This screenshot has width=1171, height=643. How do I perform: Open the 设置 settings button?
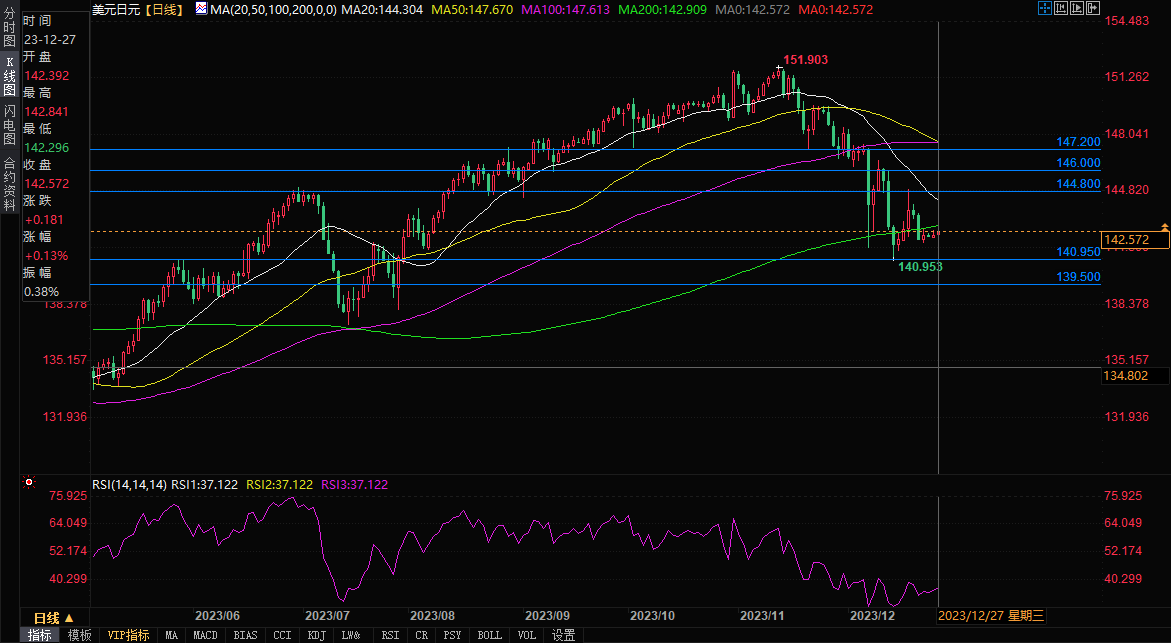[563, 635]
